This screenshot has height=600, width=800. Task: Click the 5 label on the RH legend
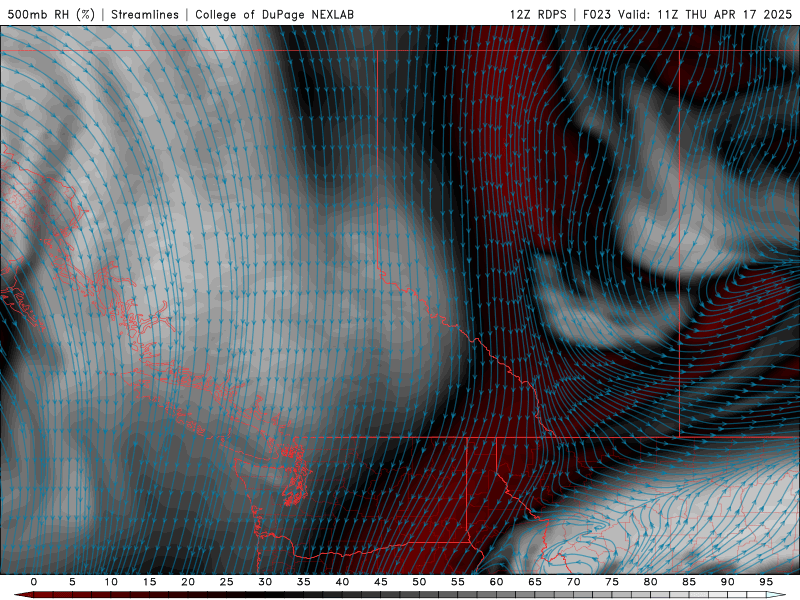pyautogui.click(x=72, y=582)
